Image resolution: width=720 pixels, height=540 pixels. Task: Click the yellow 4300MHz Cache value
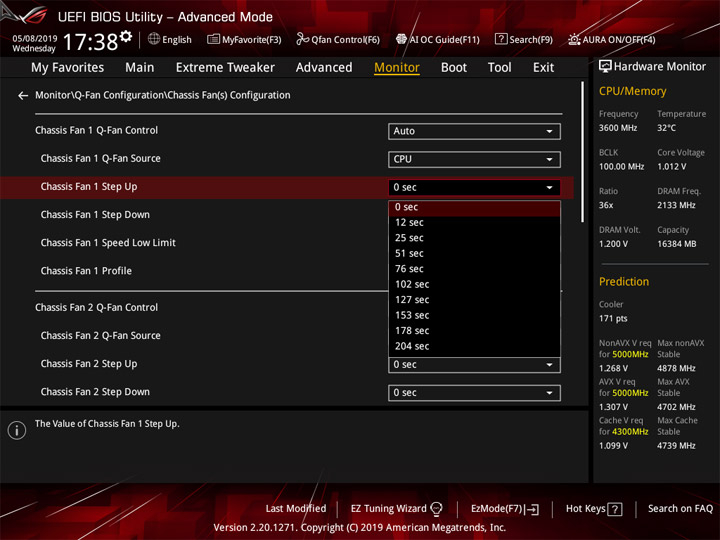[630, 432]
